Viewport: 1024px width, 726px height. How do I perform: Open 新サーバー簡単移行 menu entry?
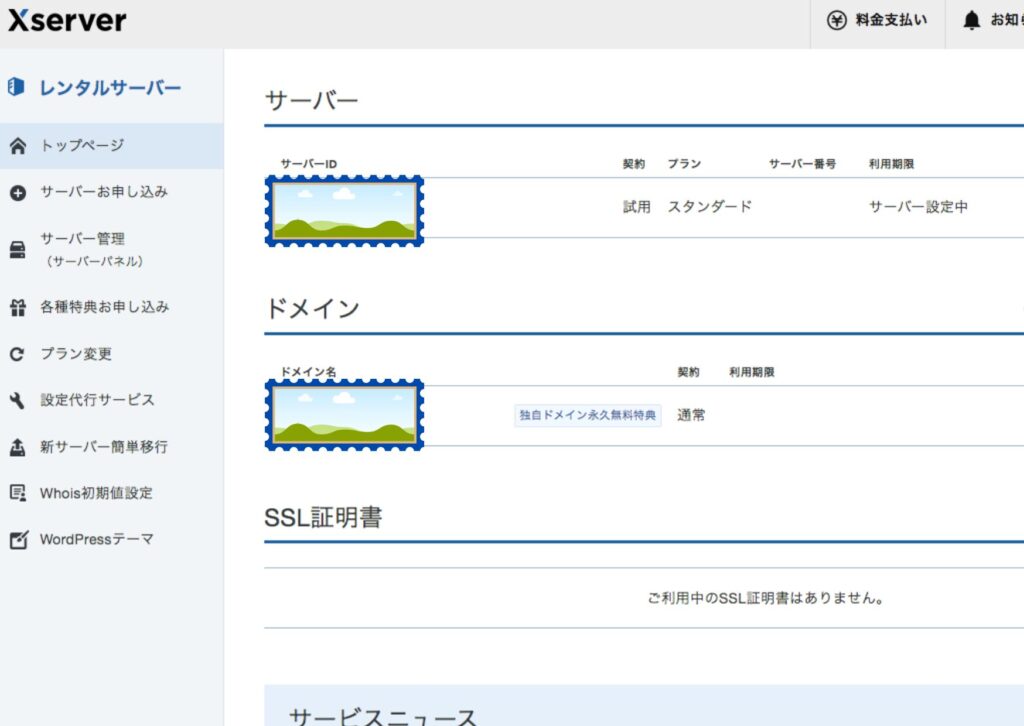pyautogui.click(x=112, y=447)
